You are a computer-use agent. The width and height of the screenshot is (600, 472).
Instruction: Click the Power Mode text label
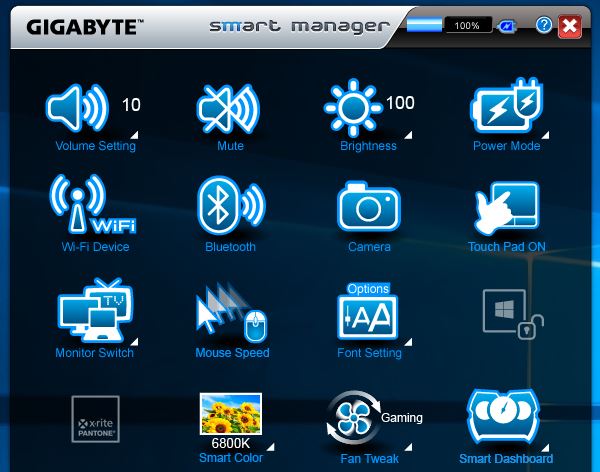[x=507, y=146]
